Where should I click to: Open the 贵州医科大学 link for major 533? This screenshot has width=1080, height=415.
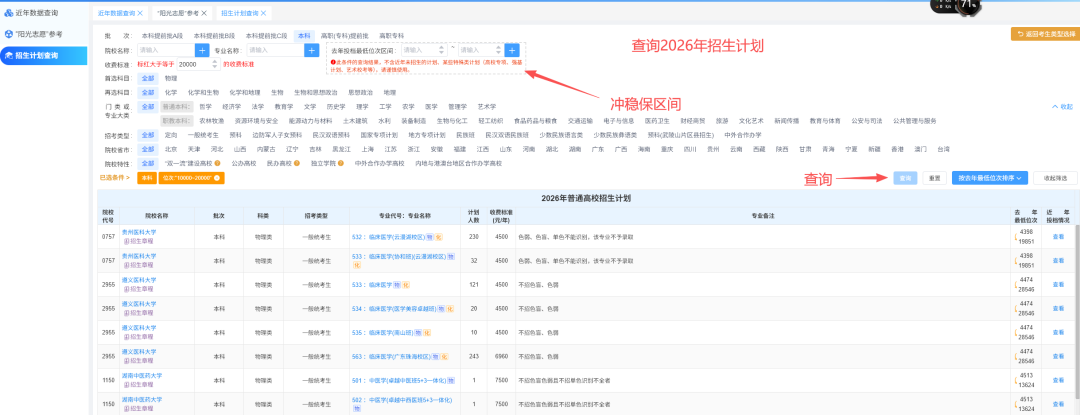click(139, 256)
